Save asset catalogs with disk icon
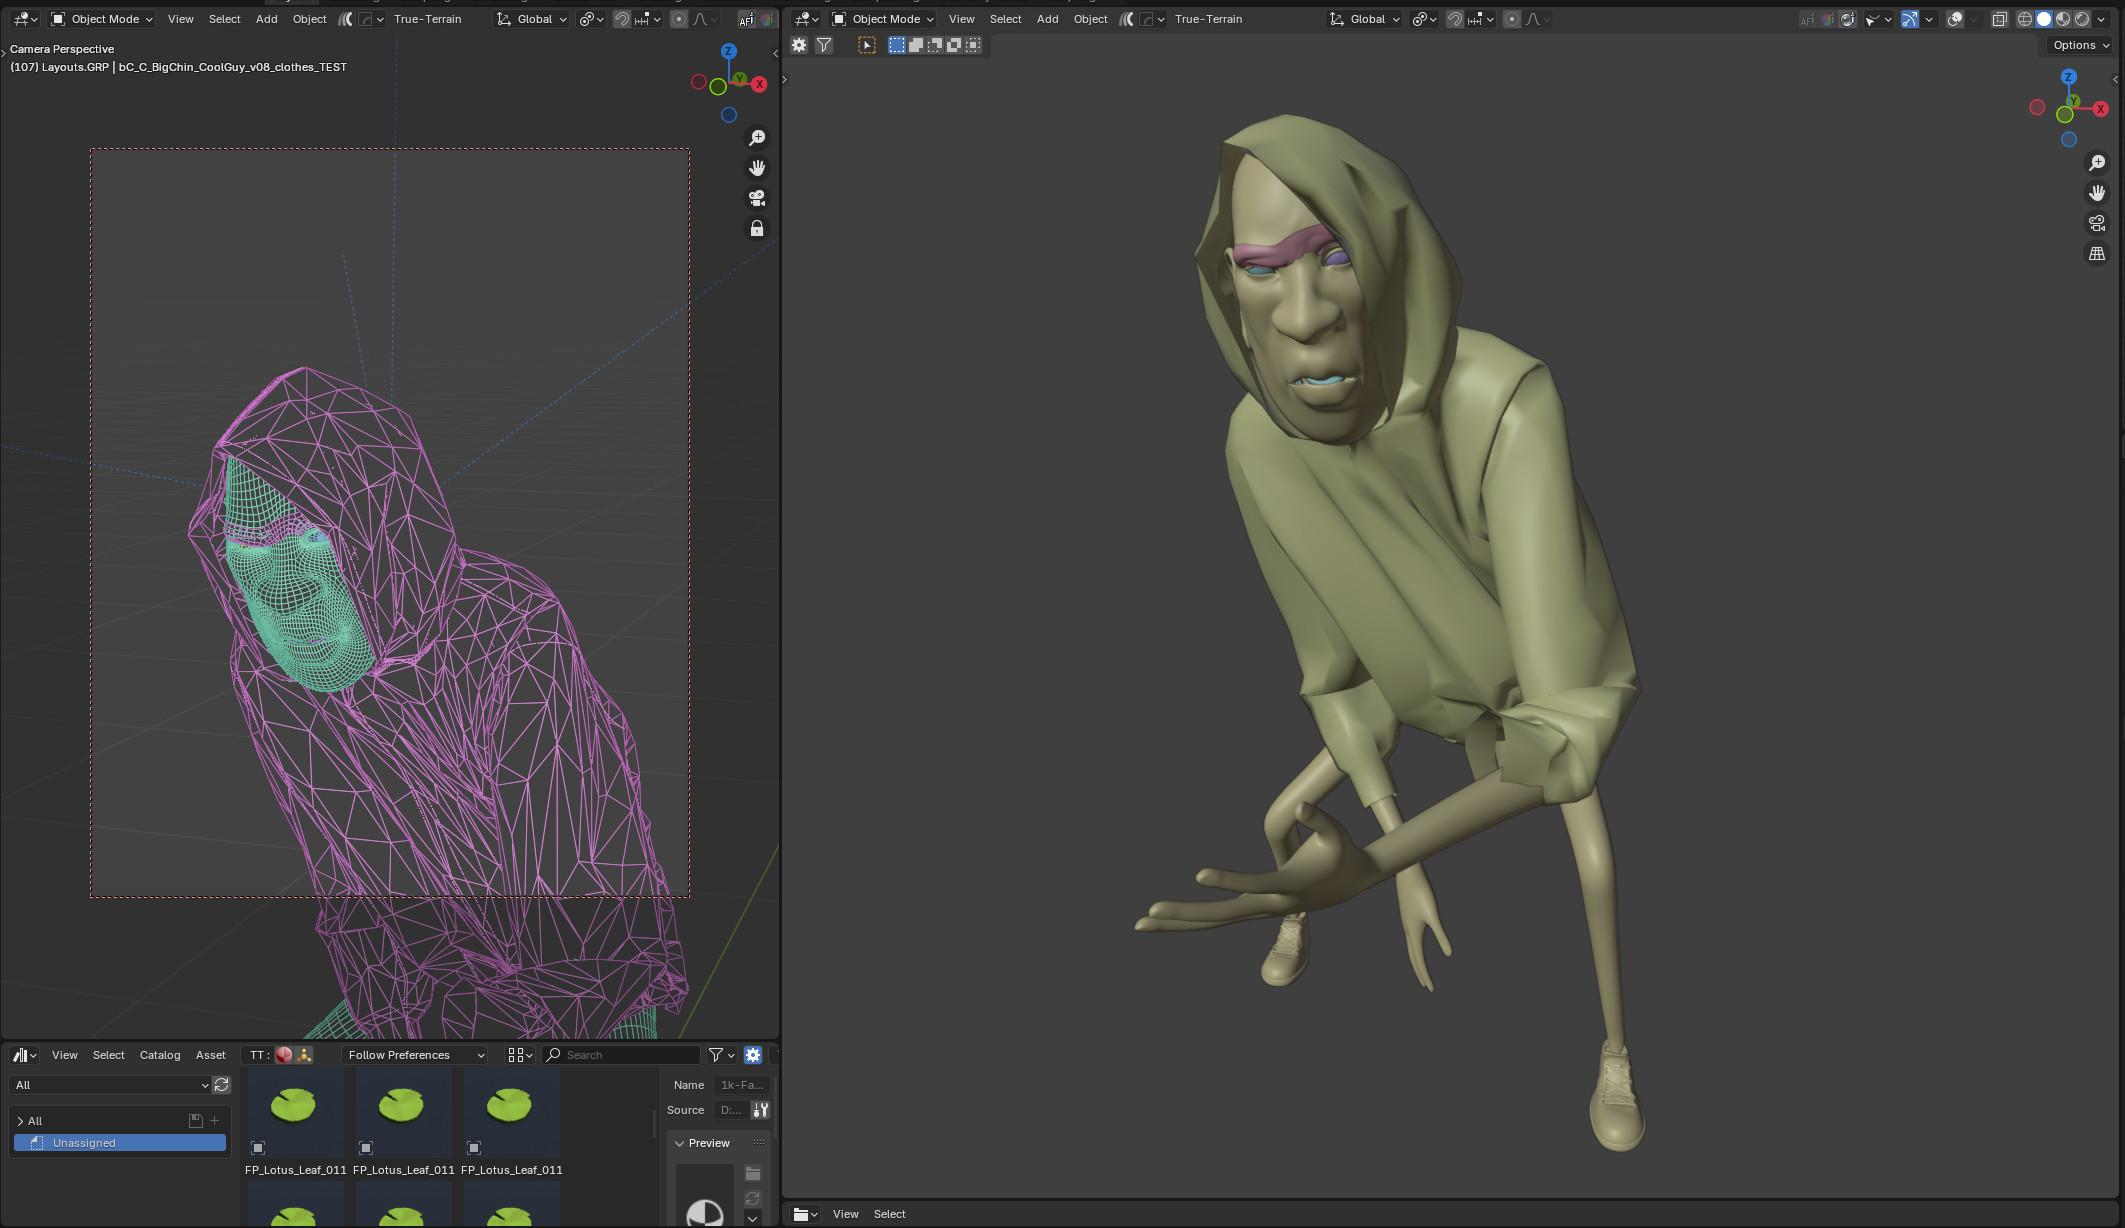Screen dimensions: 2125x1228 [x=196, y=1121]
